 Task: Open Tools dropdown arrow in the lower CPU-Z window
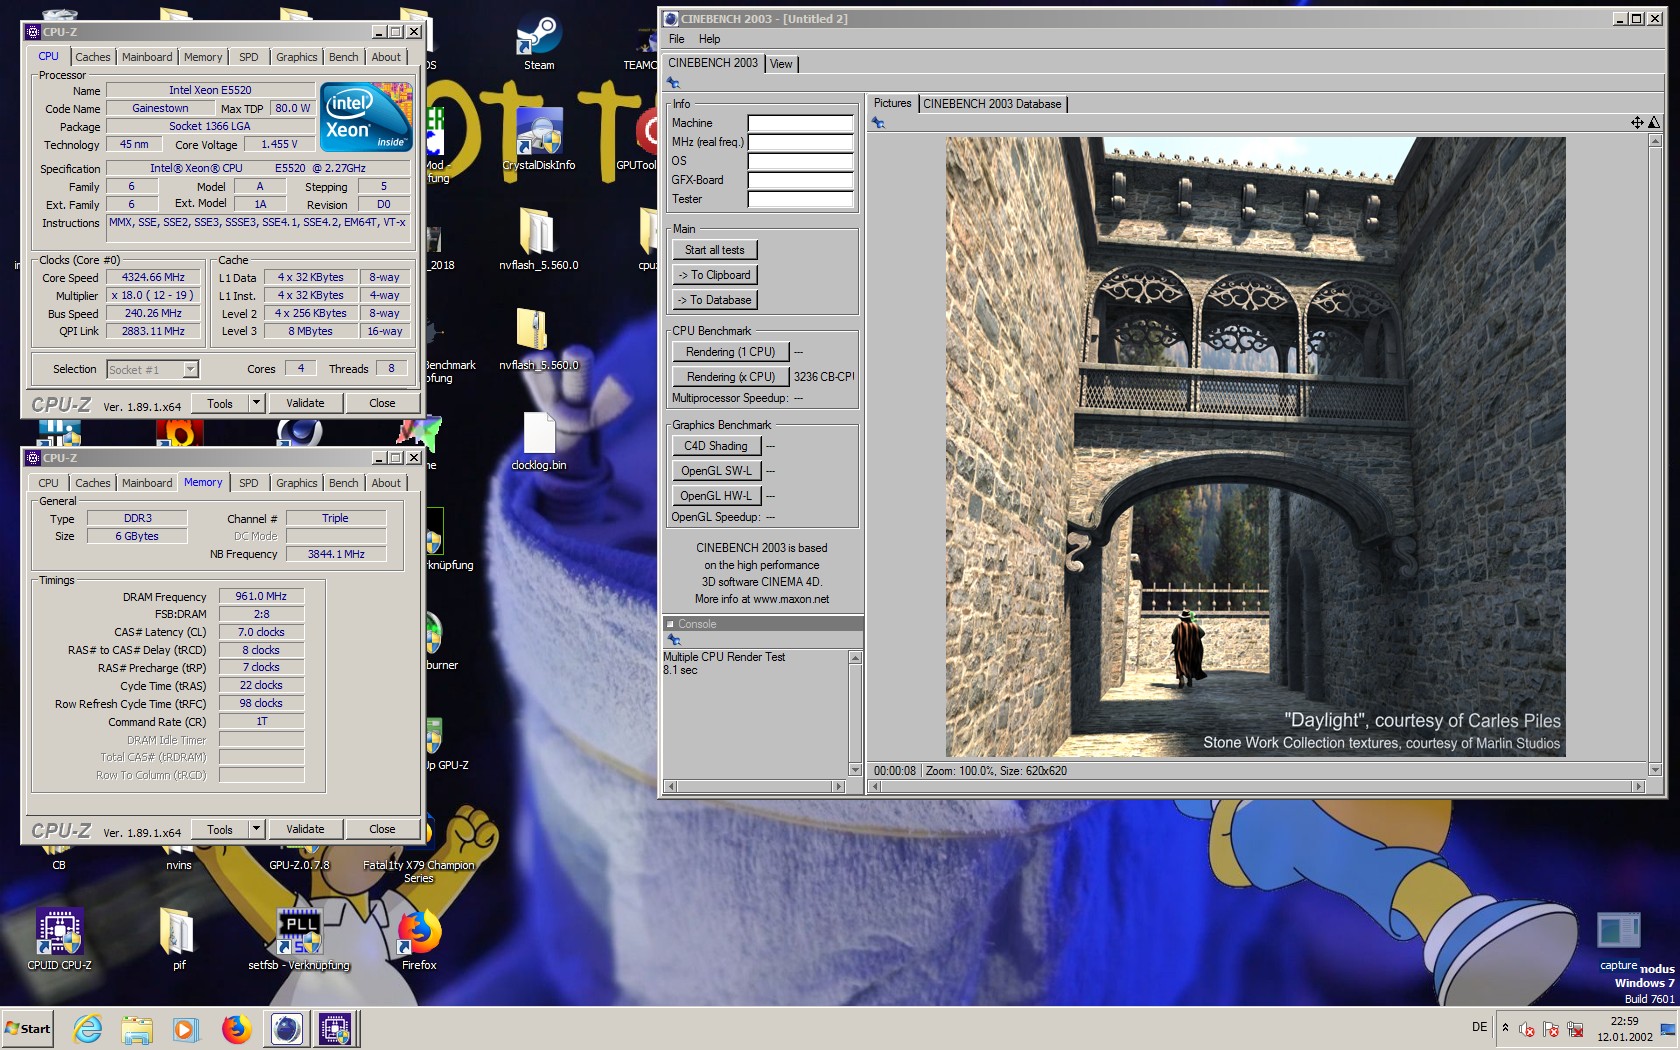[x=256, y=829]
